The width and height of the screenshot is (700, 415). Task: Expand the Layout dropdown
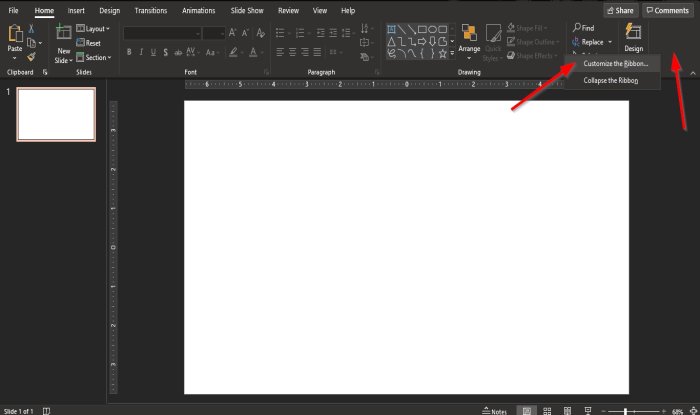(97, 29)
